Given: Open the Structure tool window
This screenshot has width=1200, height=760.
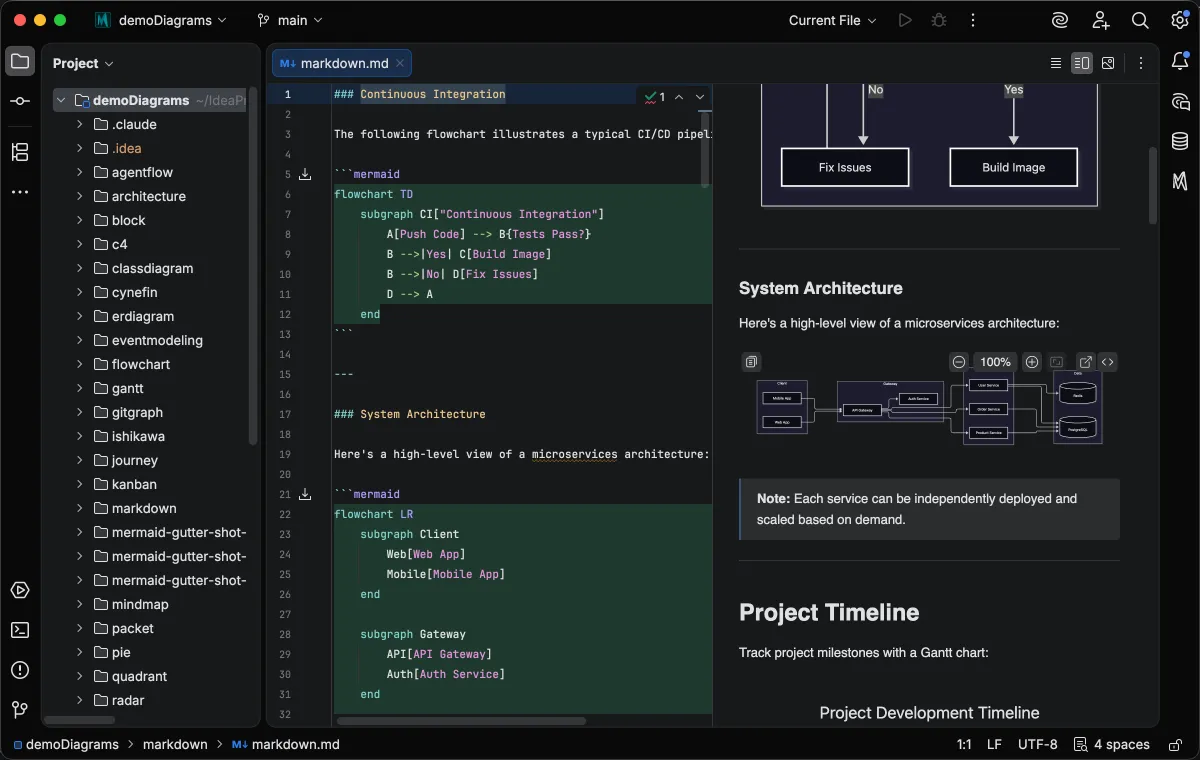Looking at the screenshot, I should pyautogui.click(x=20, y=152).
